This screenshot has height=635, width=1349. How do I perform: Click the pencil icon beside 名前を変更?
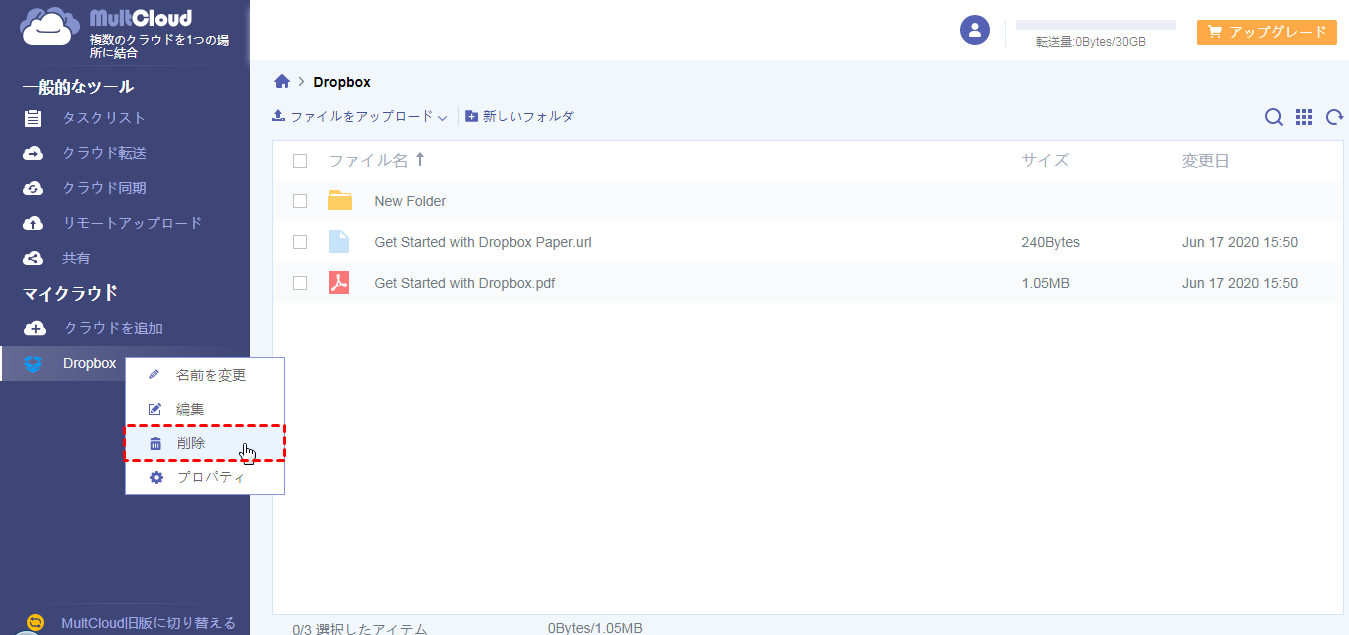click(x=154, y=375)
